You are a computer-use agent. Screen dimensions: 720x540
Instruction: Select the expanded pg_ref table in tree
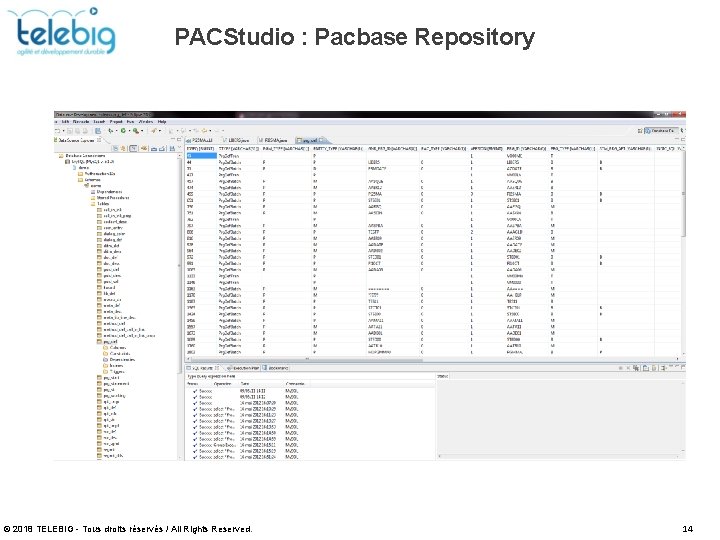107,342
